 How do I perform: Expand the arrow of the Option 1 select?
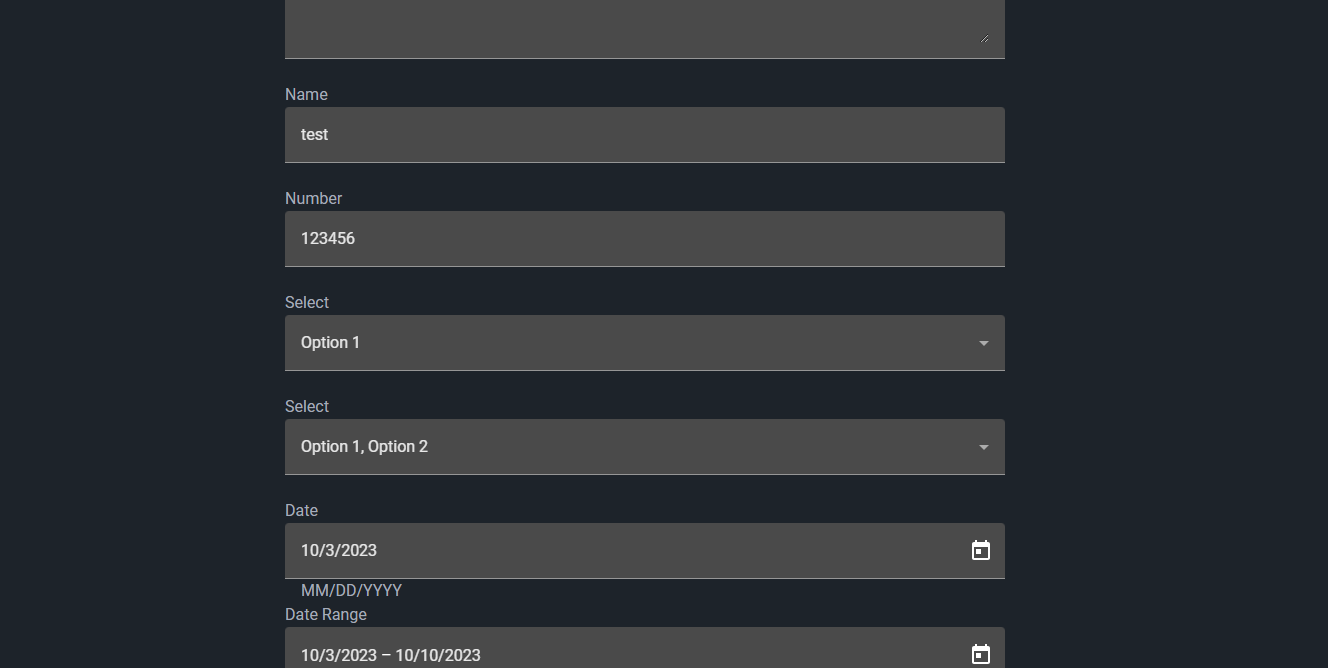pos(984,343)
